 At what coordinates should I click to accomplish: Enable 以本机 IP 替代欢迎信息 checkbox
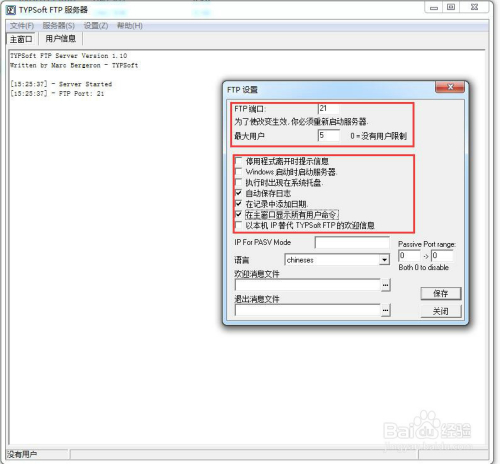(239, 225)
